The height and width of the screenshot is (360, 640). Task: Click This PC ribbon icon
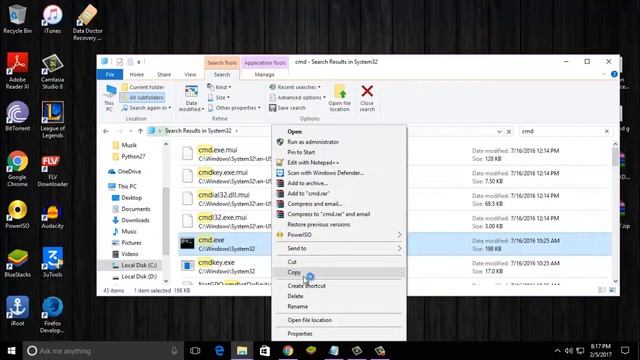point(109,98)
